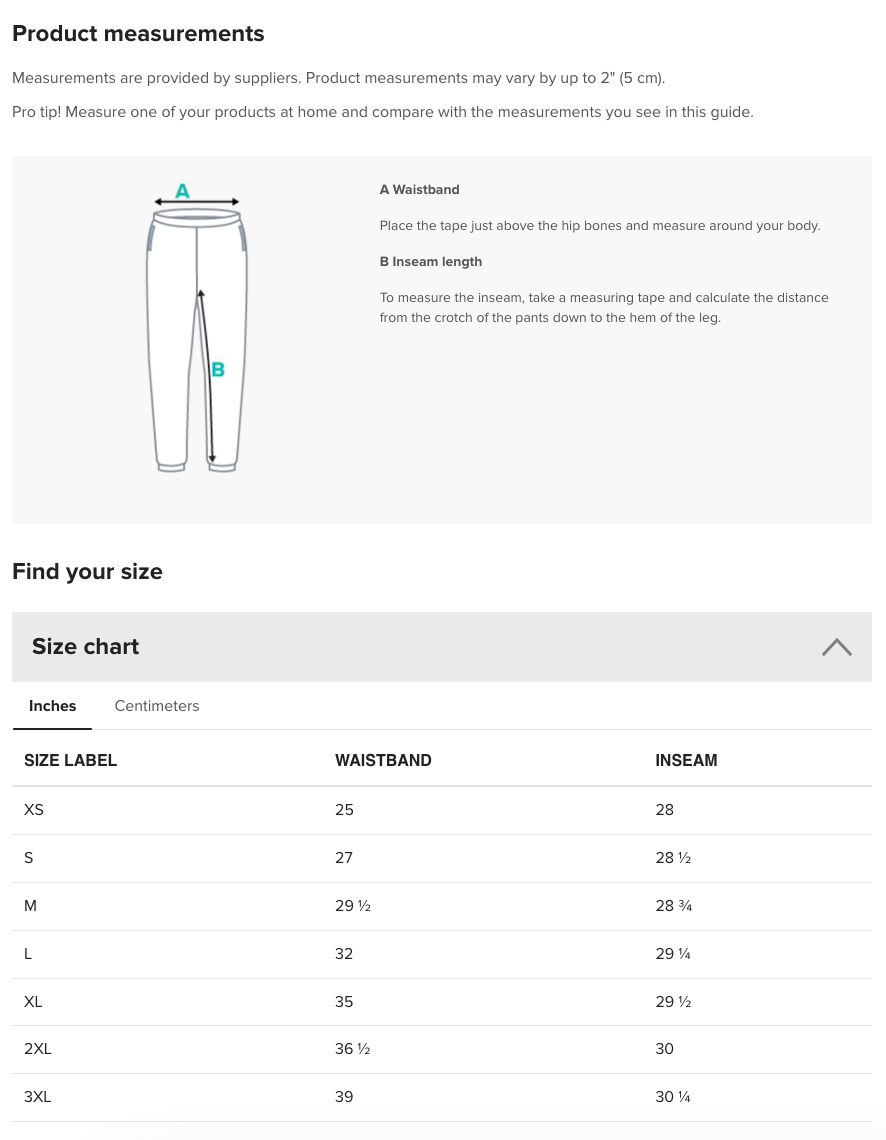The image size is (886, 1140).
Task: Click the SIZE LABEL column header
Action: pos(70,760)
